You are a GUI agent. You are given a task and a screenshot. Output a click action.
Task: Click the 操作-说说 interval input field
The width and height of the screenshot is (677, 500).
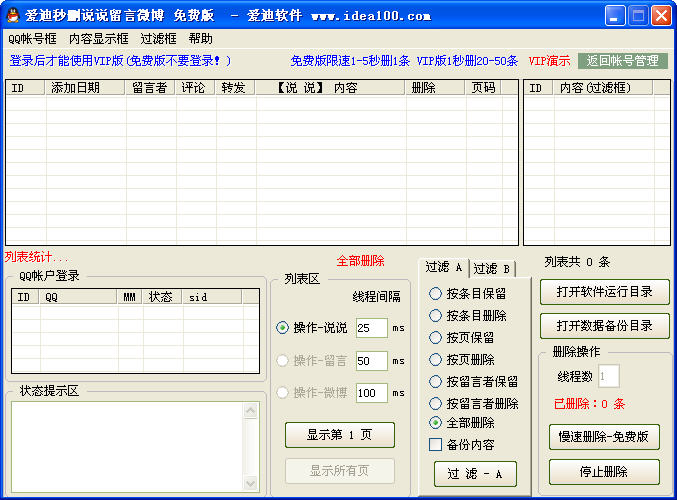370,328
